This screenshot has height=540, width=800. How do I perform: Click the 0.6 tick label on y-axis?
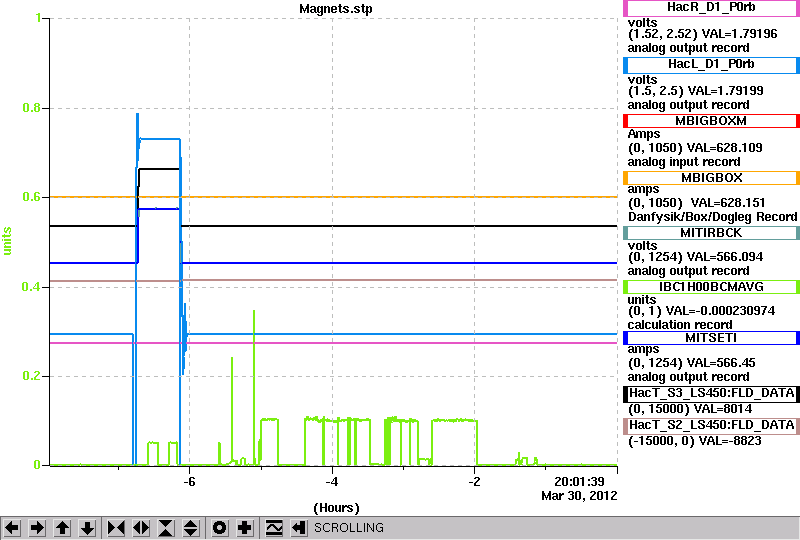pos(32,198)
